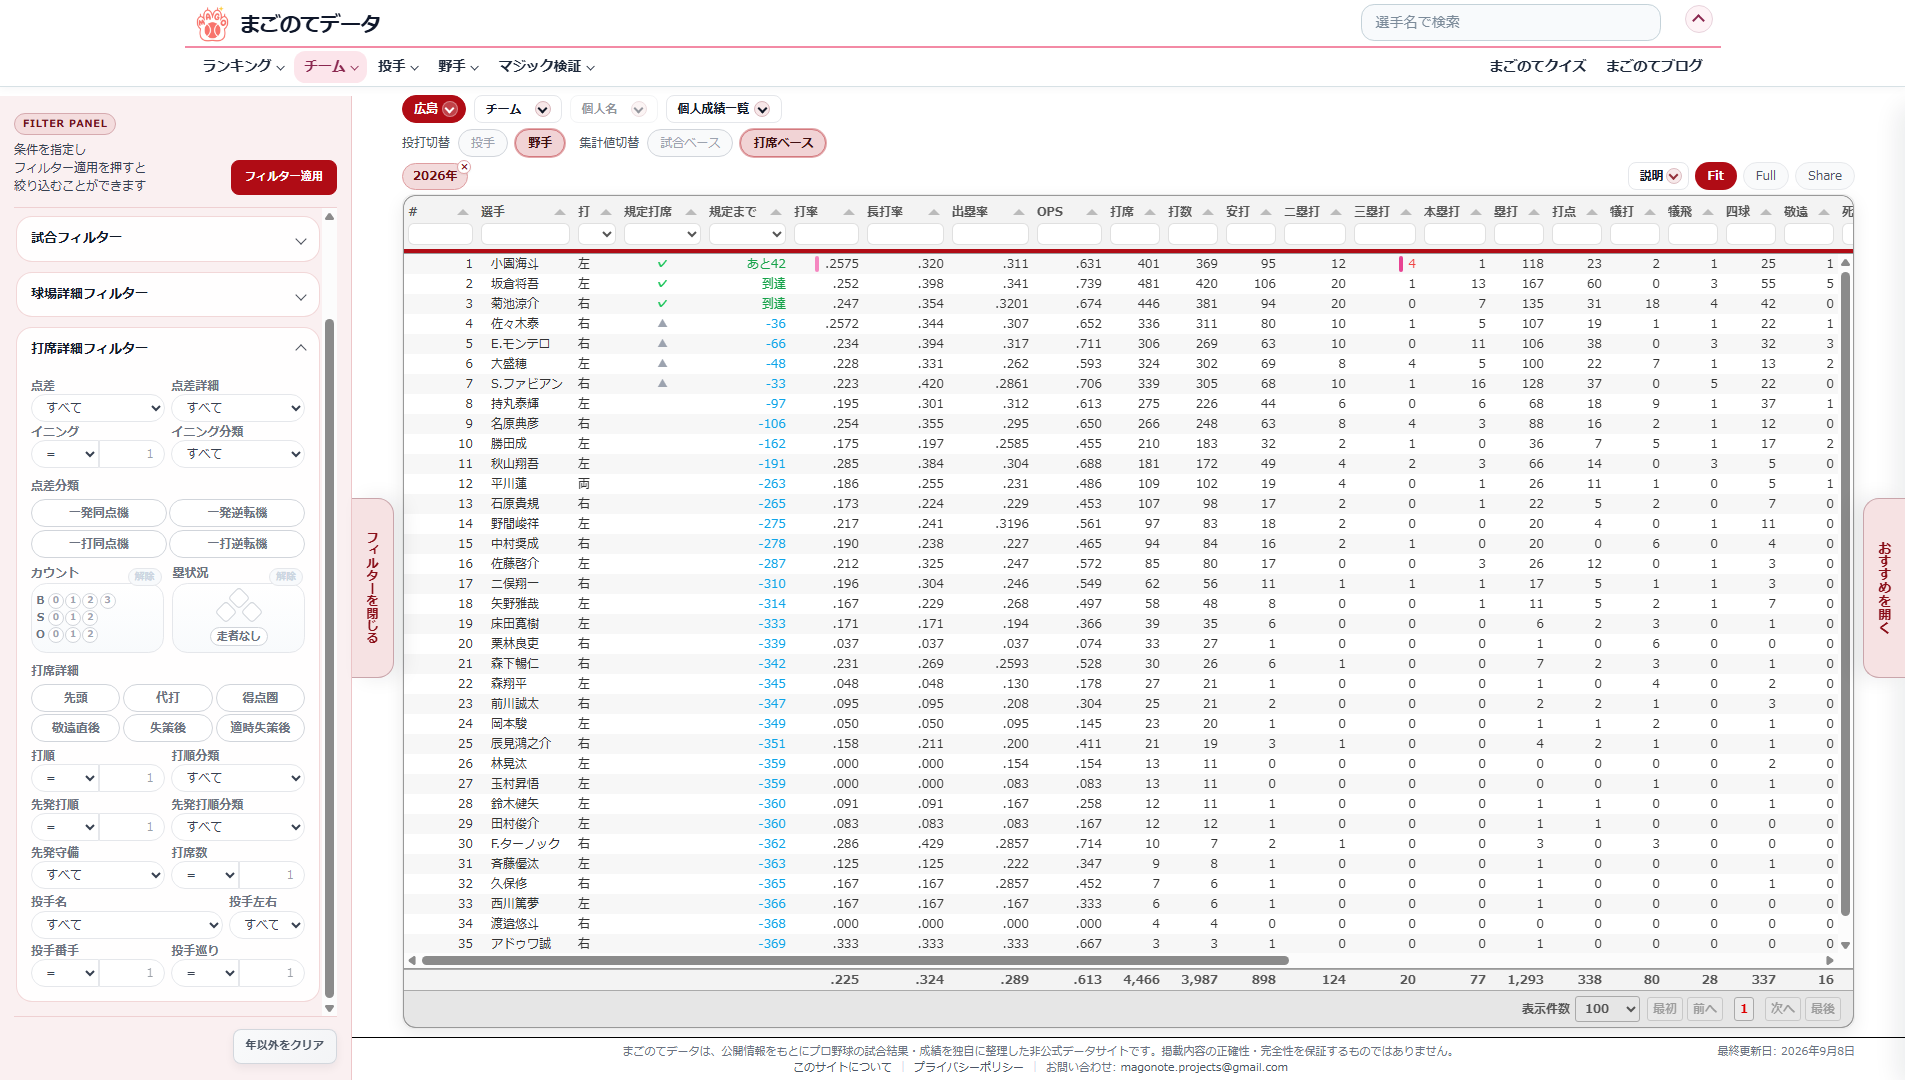Sort table by OPS column arrow

pyautogui.click(x=1091, y=212)
